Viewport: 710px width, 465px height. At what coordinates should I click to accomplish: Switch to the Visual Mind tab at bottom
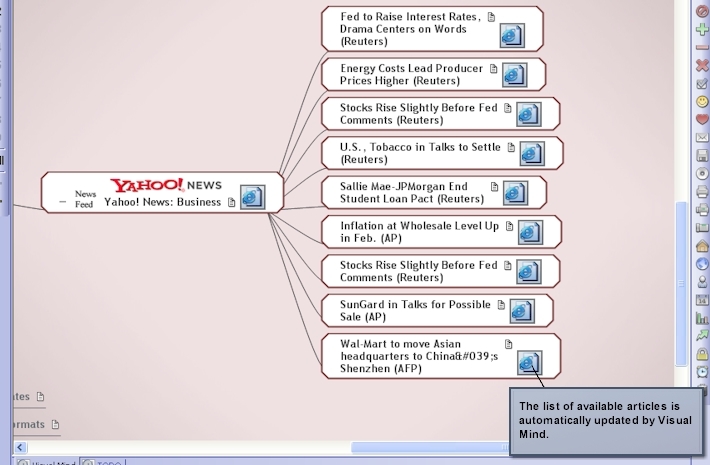click(x=47, y=462)
